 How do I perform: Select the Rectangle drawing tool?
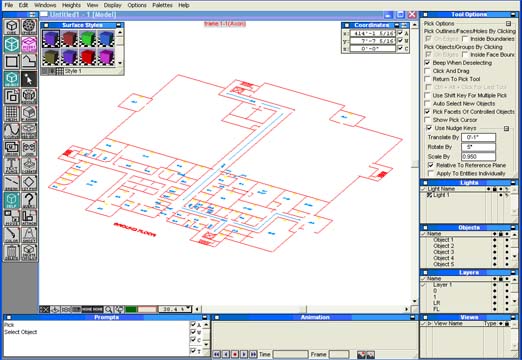pos(12,61)
